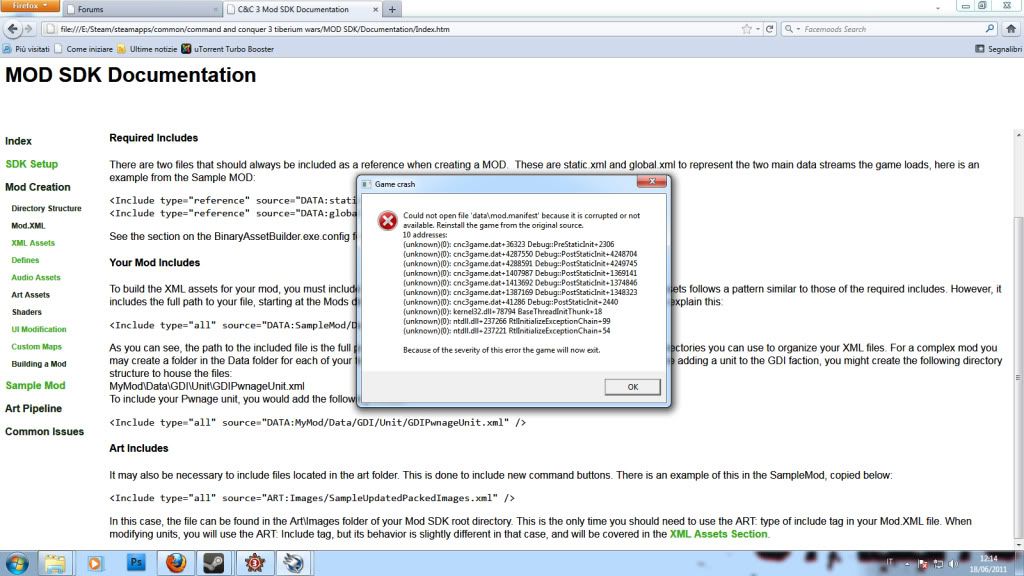Open Windows Media Player from the taskbar
The height and width of the screenshot is (576, 1024).
95,563
